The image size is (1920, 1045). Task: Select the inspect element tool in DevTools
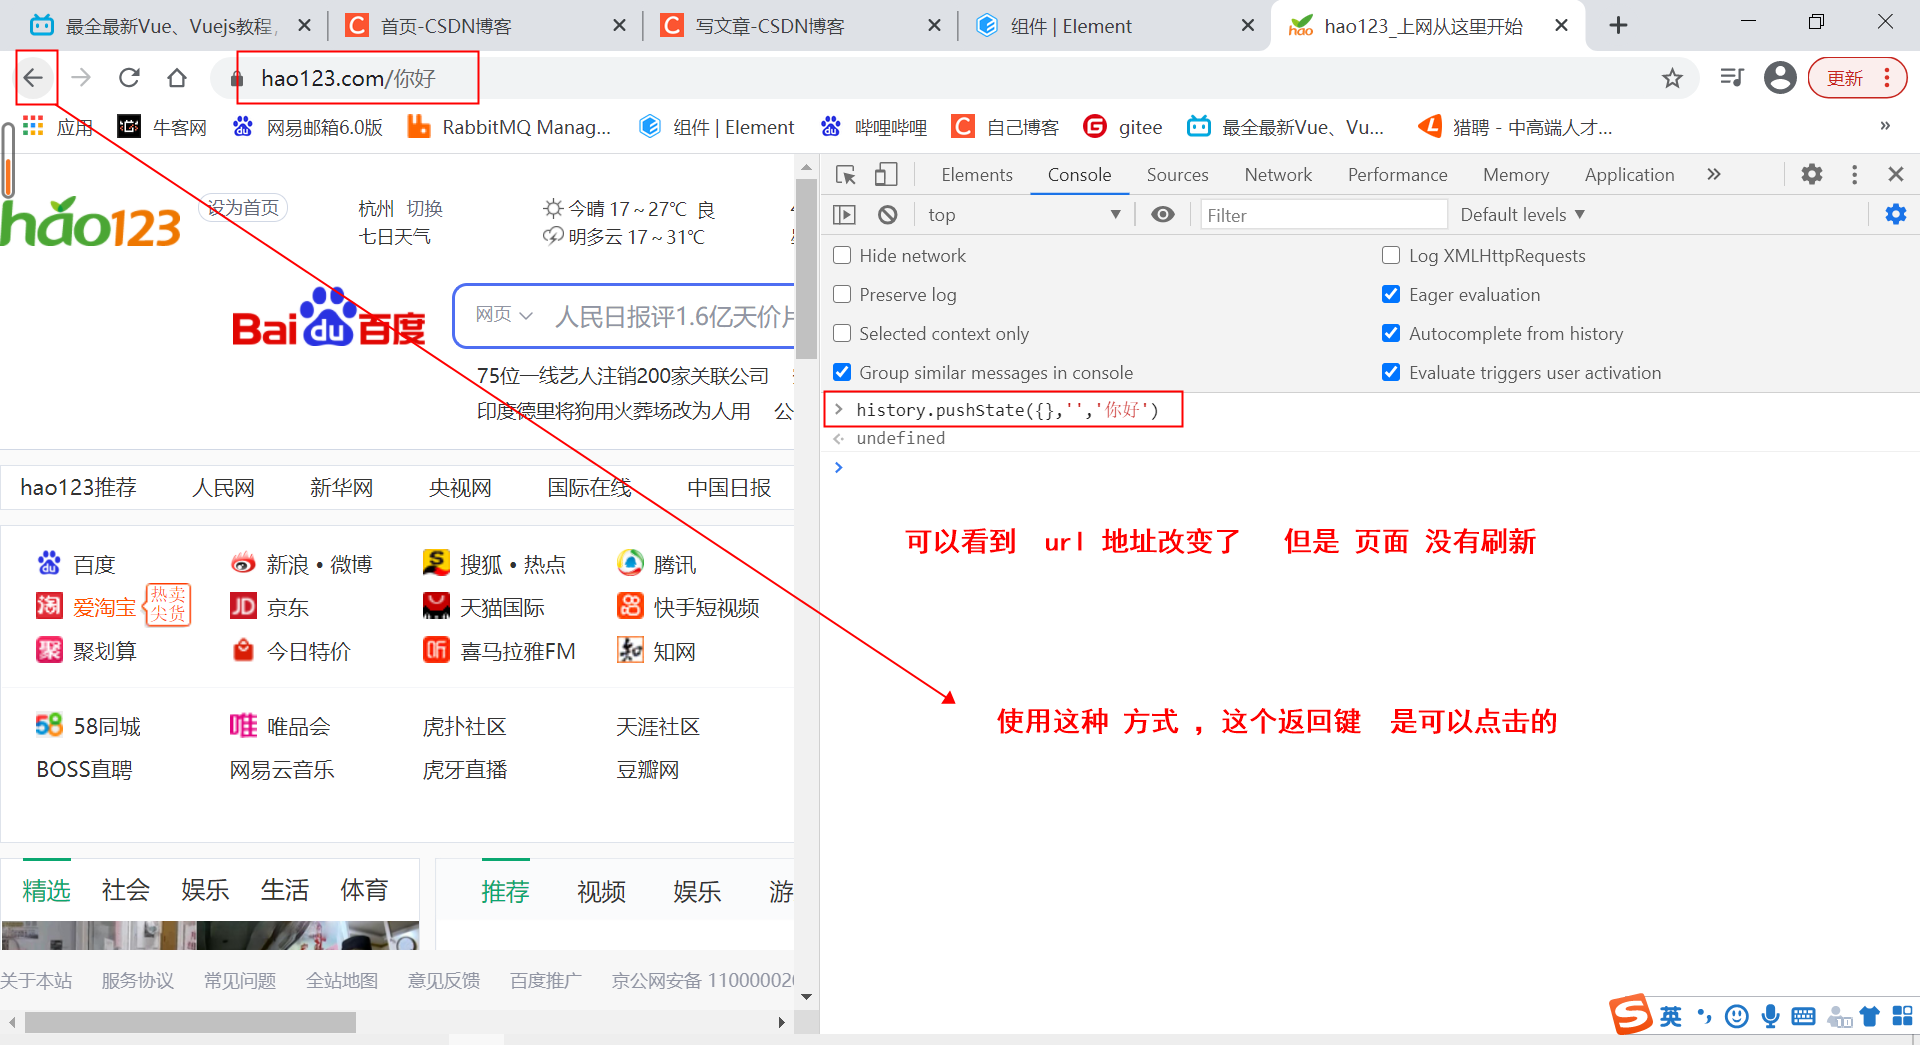845,174
